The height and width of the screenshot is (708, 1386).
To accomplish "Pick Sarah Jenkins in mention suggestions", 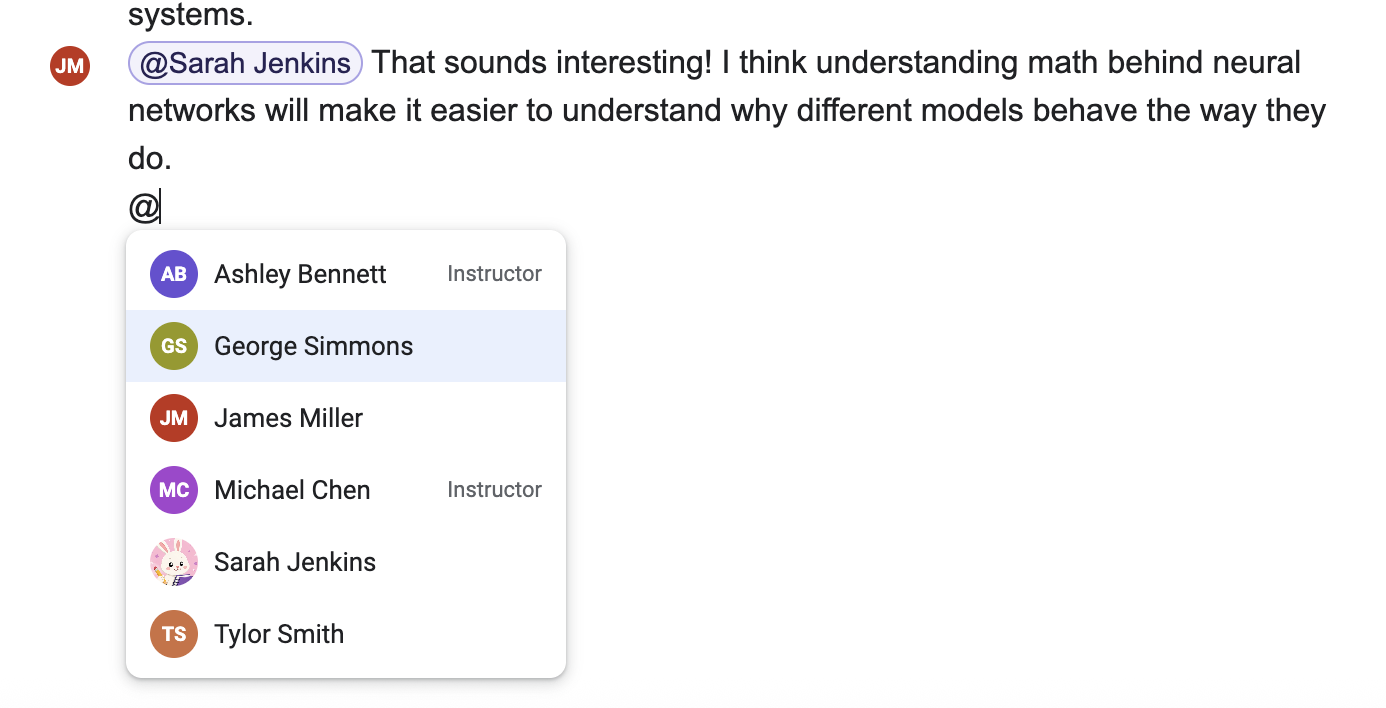I will [x=346, y=562].
